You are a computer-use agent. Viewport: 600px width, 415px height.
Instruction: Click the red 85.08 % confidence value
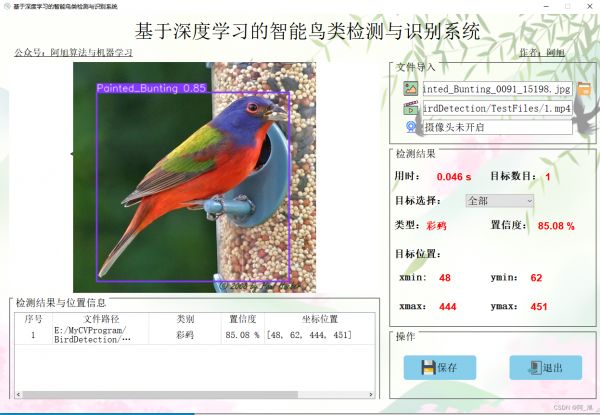[x=556, y=226]
